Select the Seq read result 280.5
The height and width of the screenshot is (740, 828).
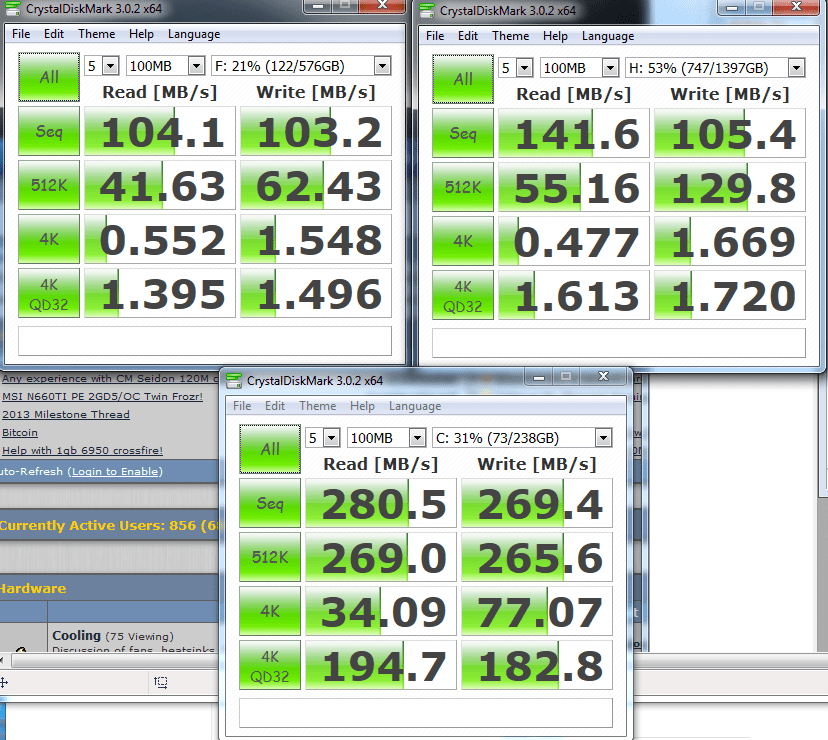pyautogui.click(x=380, y=503)
